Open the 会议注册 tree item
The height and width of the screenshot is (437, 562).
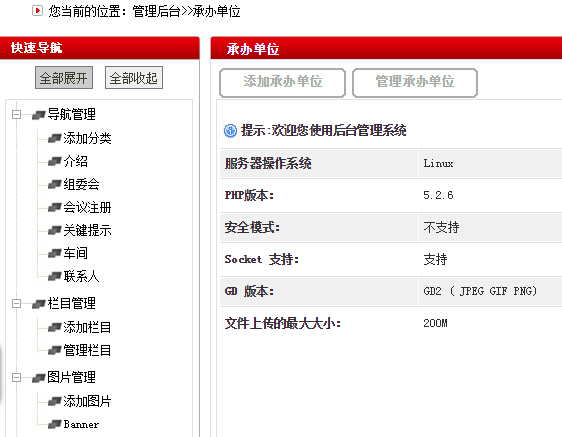click(x=87, y=207)
